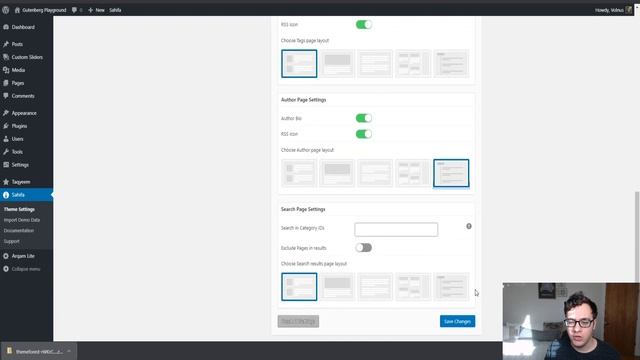The width and height of the screenshot is (640, 360).
Task: Click the New plus icon in the admin bar
Action: [91, 10]
